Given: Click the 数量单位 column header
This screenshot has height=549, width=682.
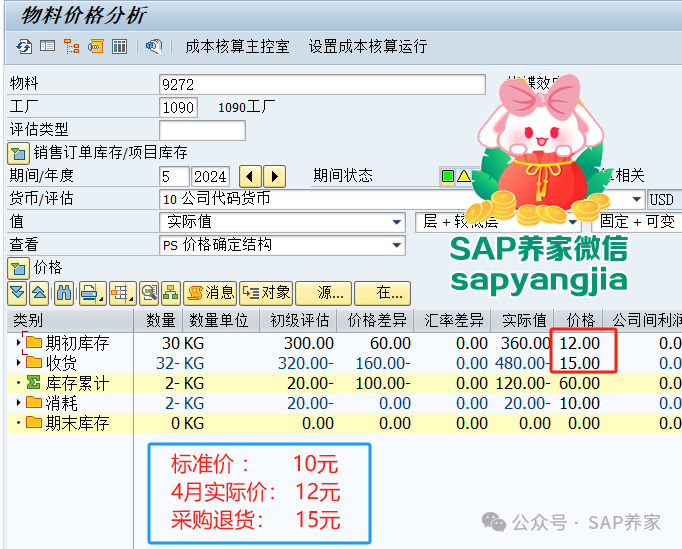Looking at the screenshot, I should (219, 321).
